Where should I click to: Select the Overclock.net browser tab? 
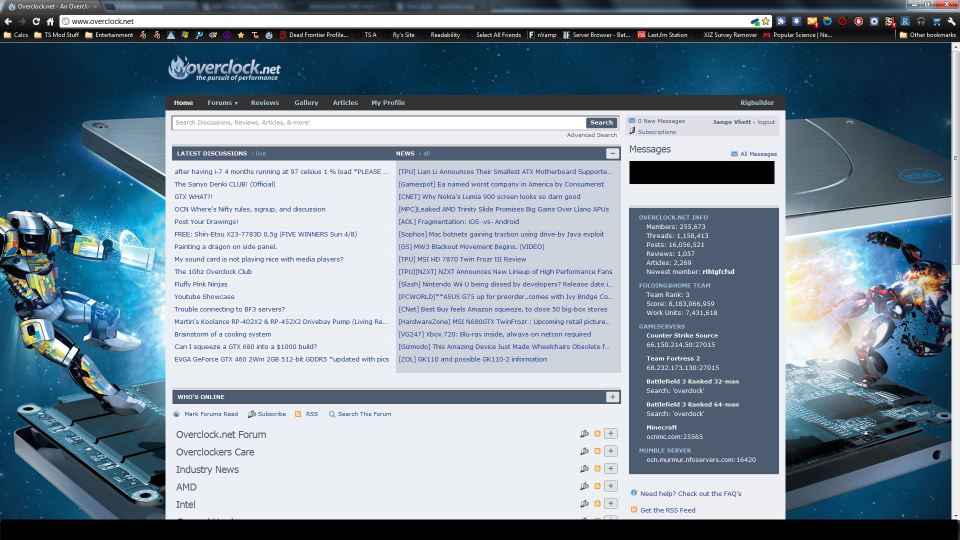pyautogui.click(x=51, y=6)
